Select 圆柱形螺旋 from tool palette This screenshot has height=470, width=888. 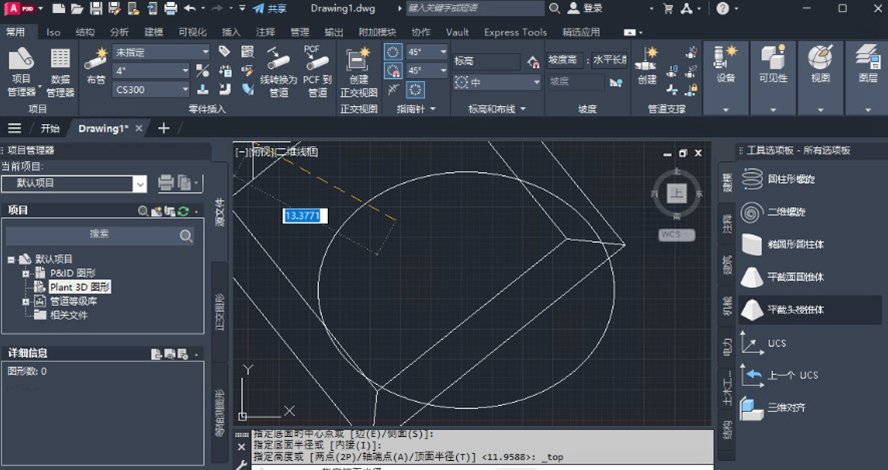click(x=780, y=180)
